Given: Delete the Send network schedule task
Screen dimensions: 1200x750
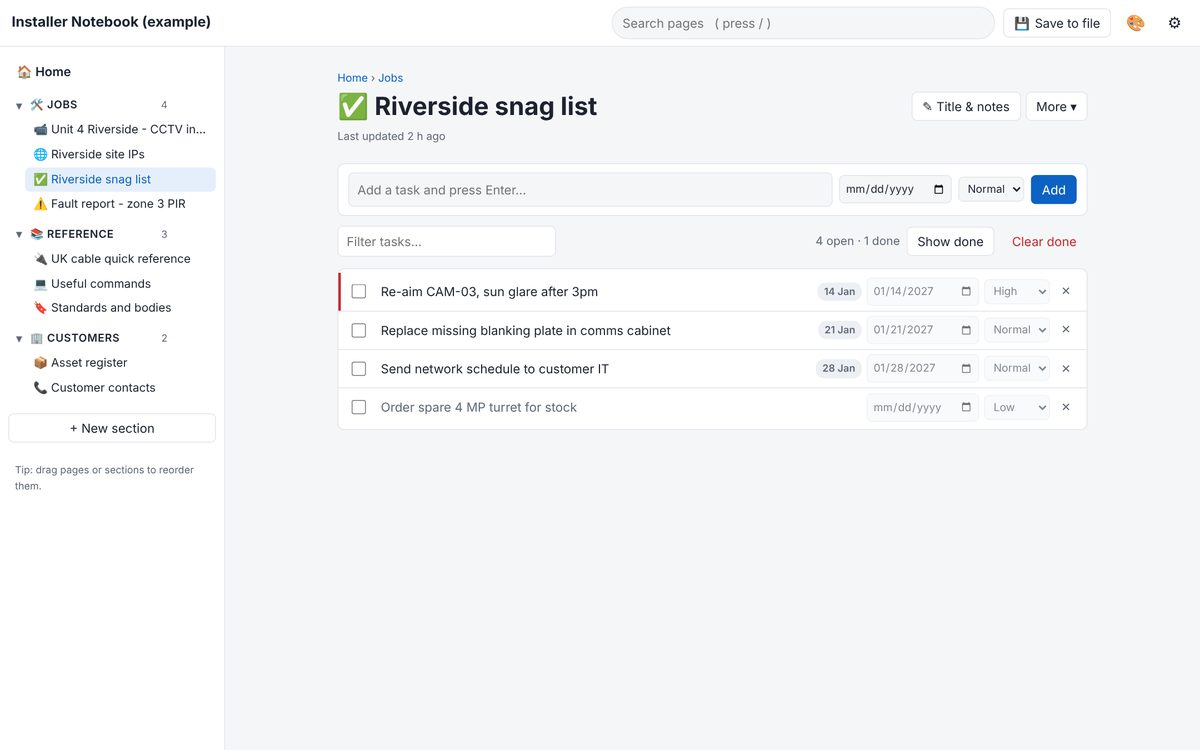Looking at the screenshot, I should pos(1066,368).
